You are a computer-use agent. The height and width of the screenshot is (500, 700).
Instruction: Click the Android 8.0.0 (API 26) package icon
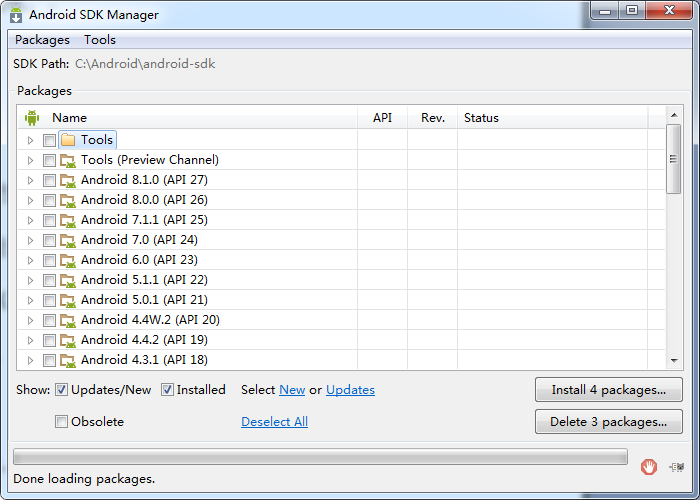point(68,200)
